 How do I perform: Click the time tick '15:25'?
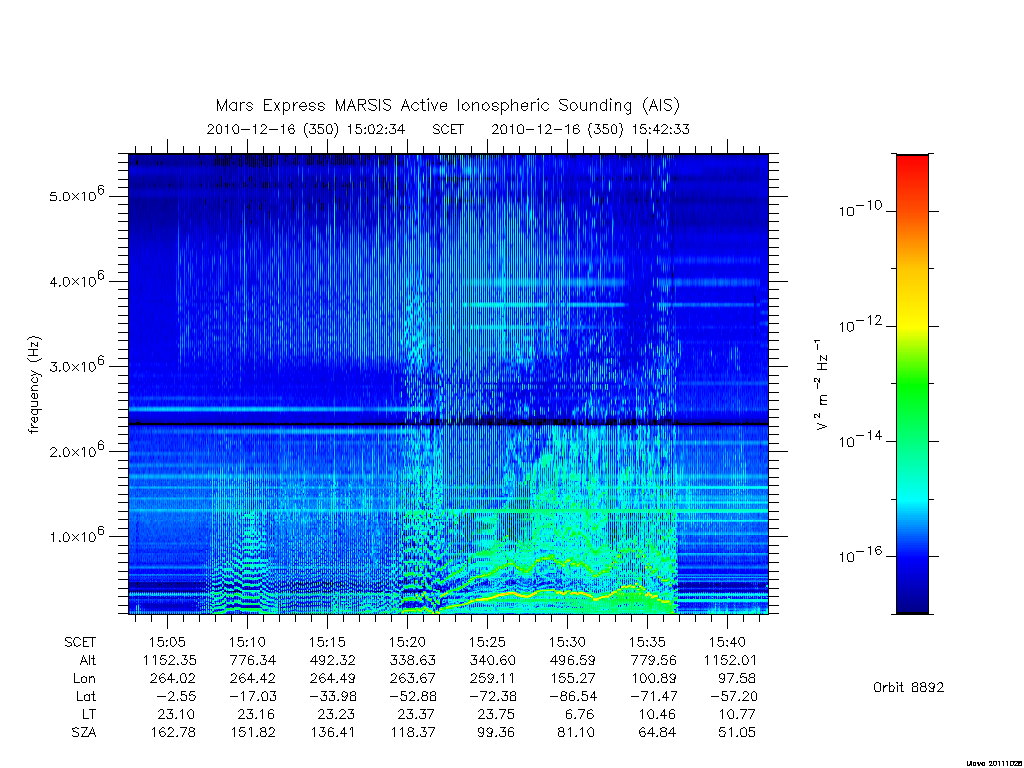click(x=487, y=643)
